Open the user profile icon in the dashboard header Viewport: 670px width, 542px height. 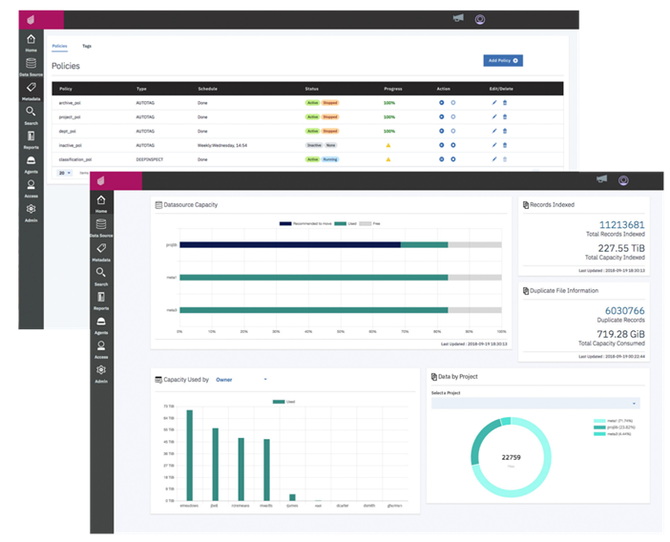623,180
